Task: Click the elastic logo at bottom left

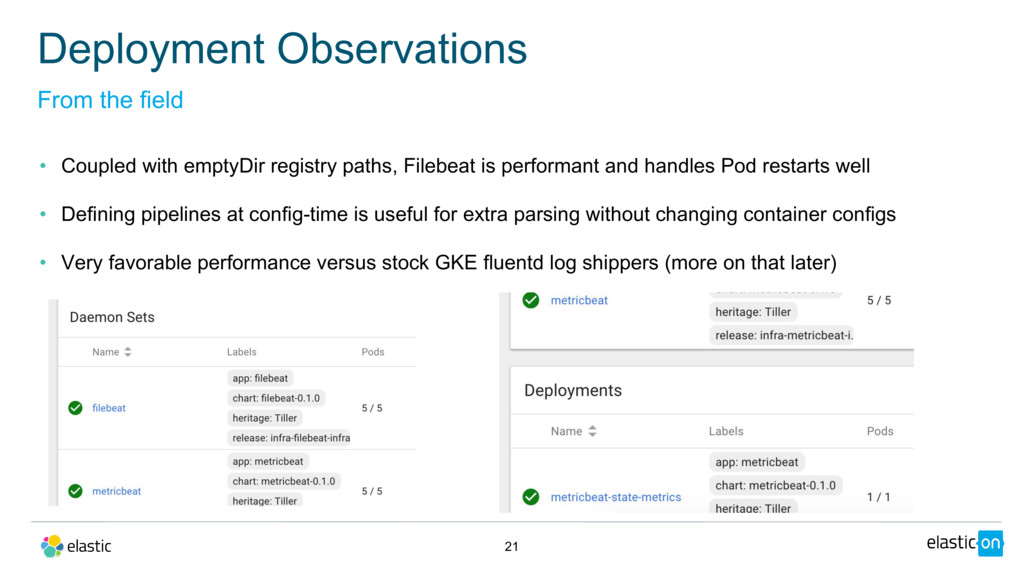Action: point(76,546)
